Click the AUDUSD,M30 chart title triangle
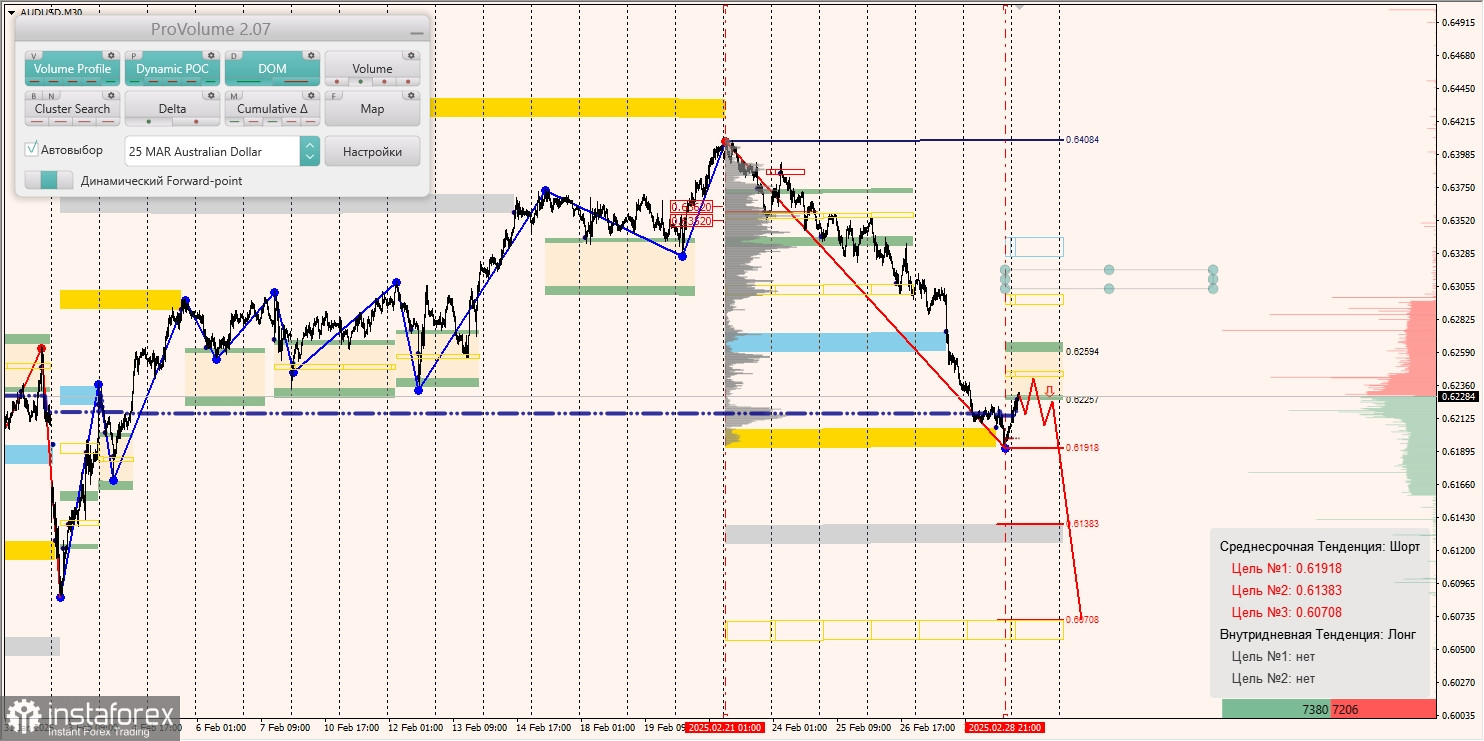This screenshot has height=741, width=1484. pos(11,12)
